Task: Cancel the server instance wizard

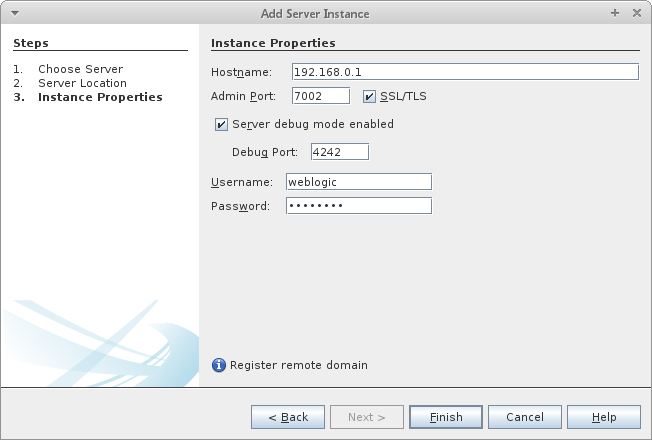Action: [x=525, y=417]
